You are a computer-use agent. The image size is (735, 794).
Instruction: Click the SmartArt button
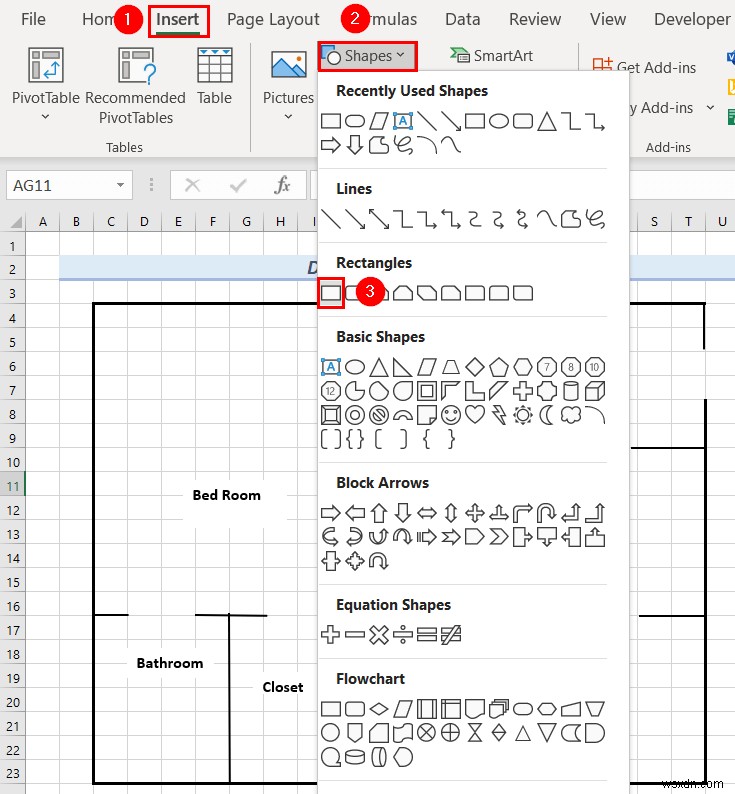coord(491,55)
